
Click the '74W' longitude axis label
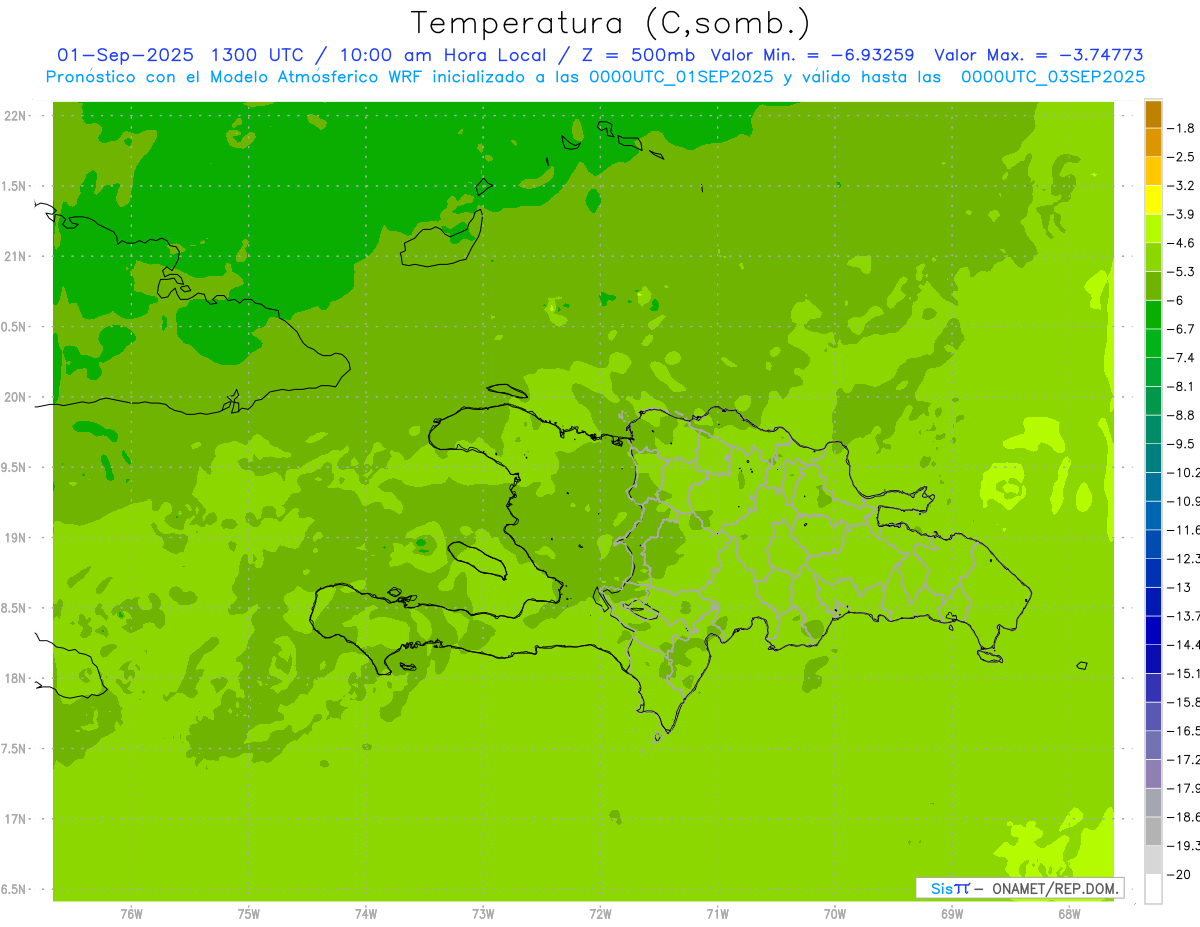tap(366, 914)
